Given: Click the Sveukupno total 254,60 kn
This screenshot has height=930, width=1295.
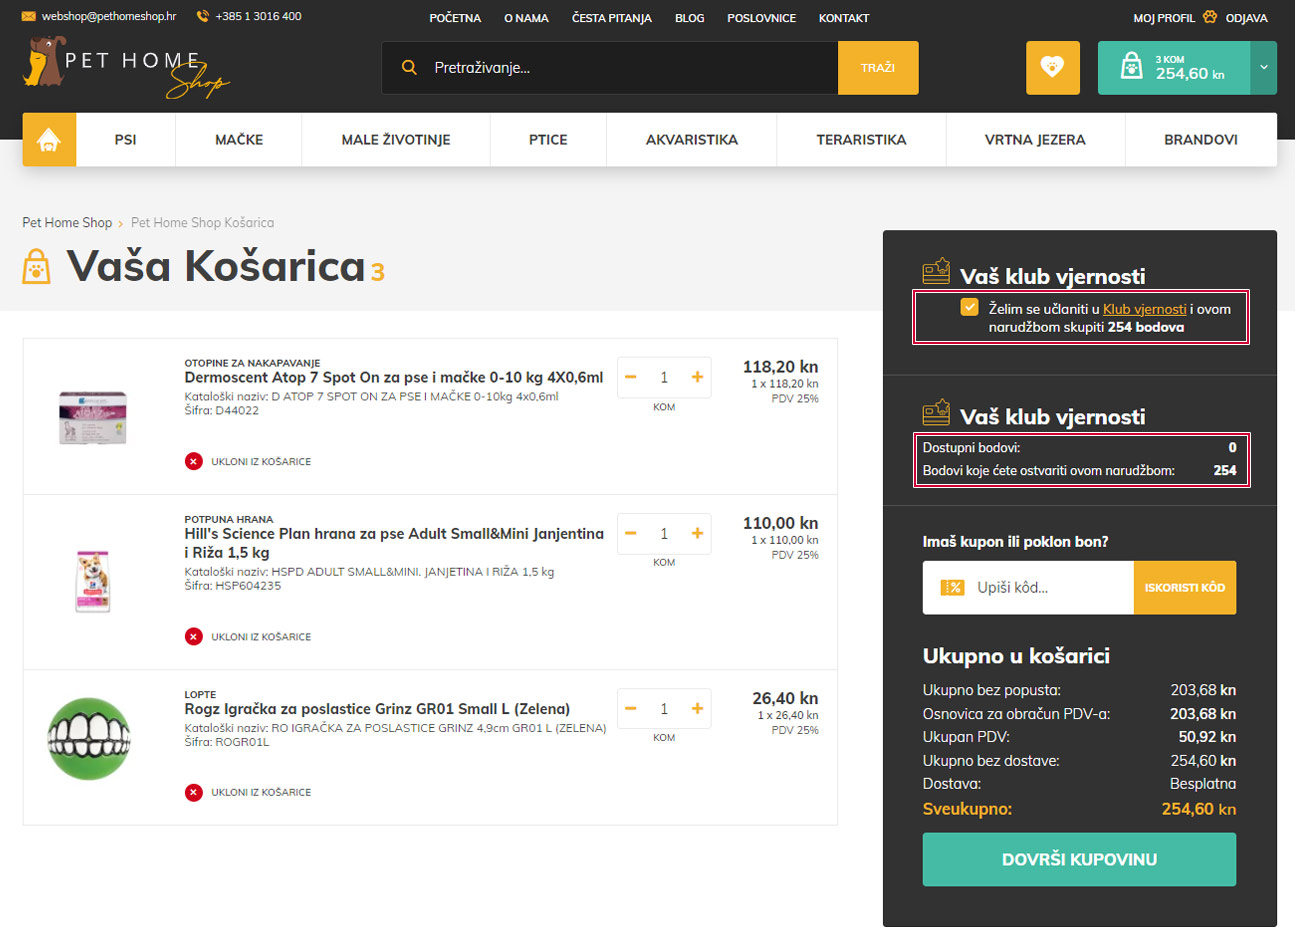Looking at the screenshot, I should pos(1199,809).
